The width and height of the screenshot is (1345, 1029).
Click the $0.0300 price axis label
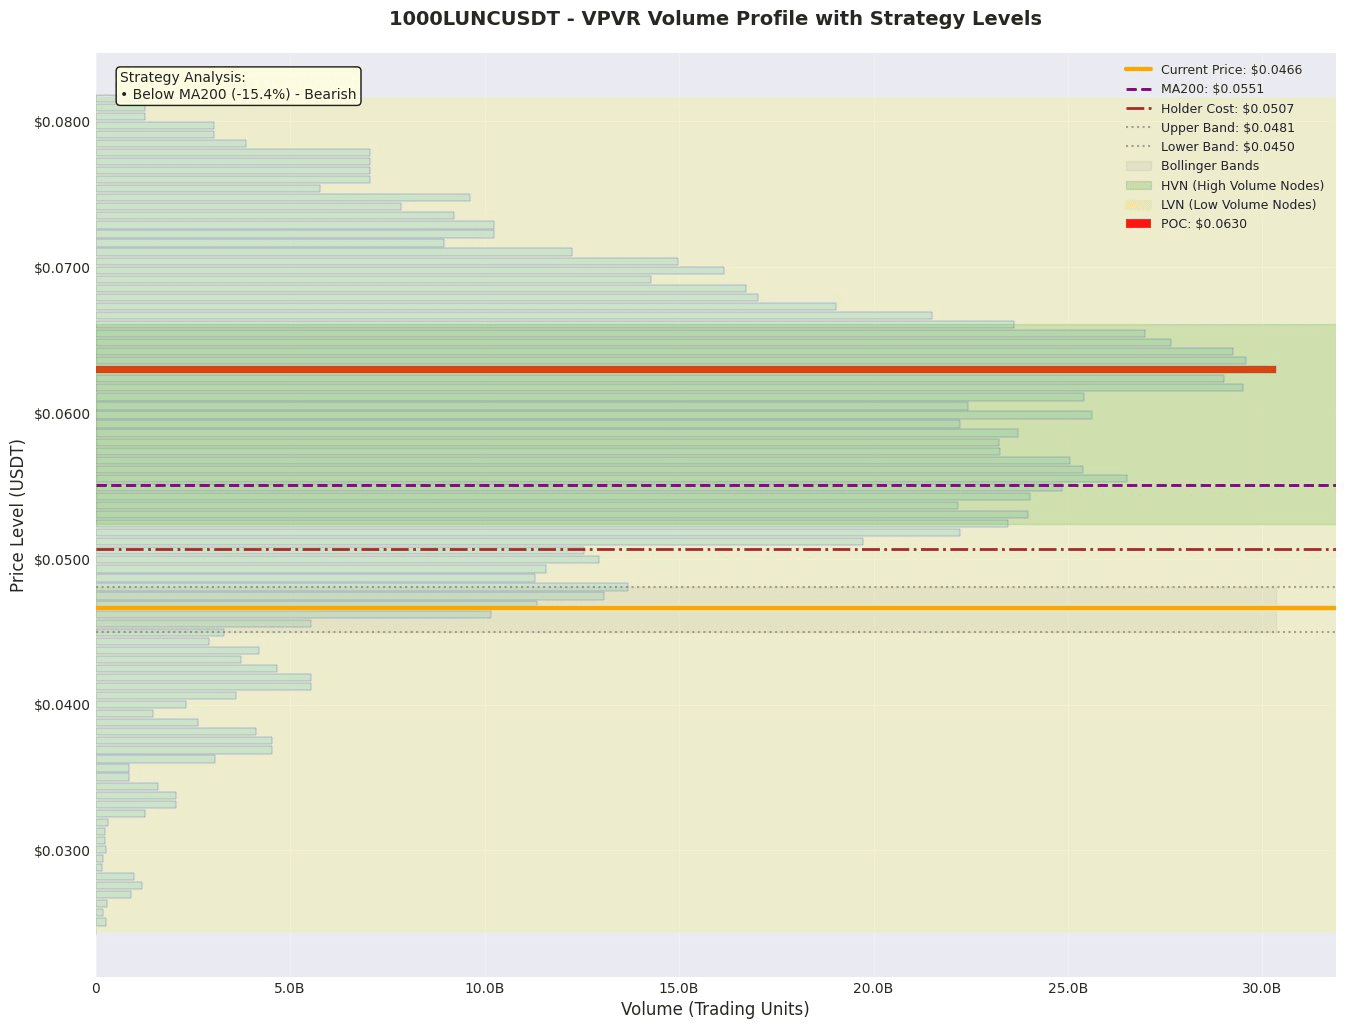pyautogui.click(x=62, y=851)
